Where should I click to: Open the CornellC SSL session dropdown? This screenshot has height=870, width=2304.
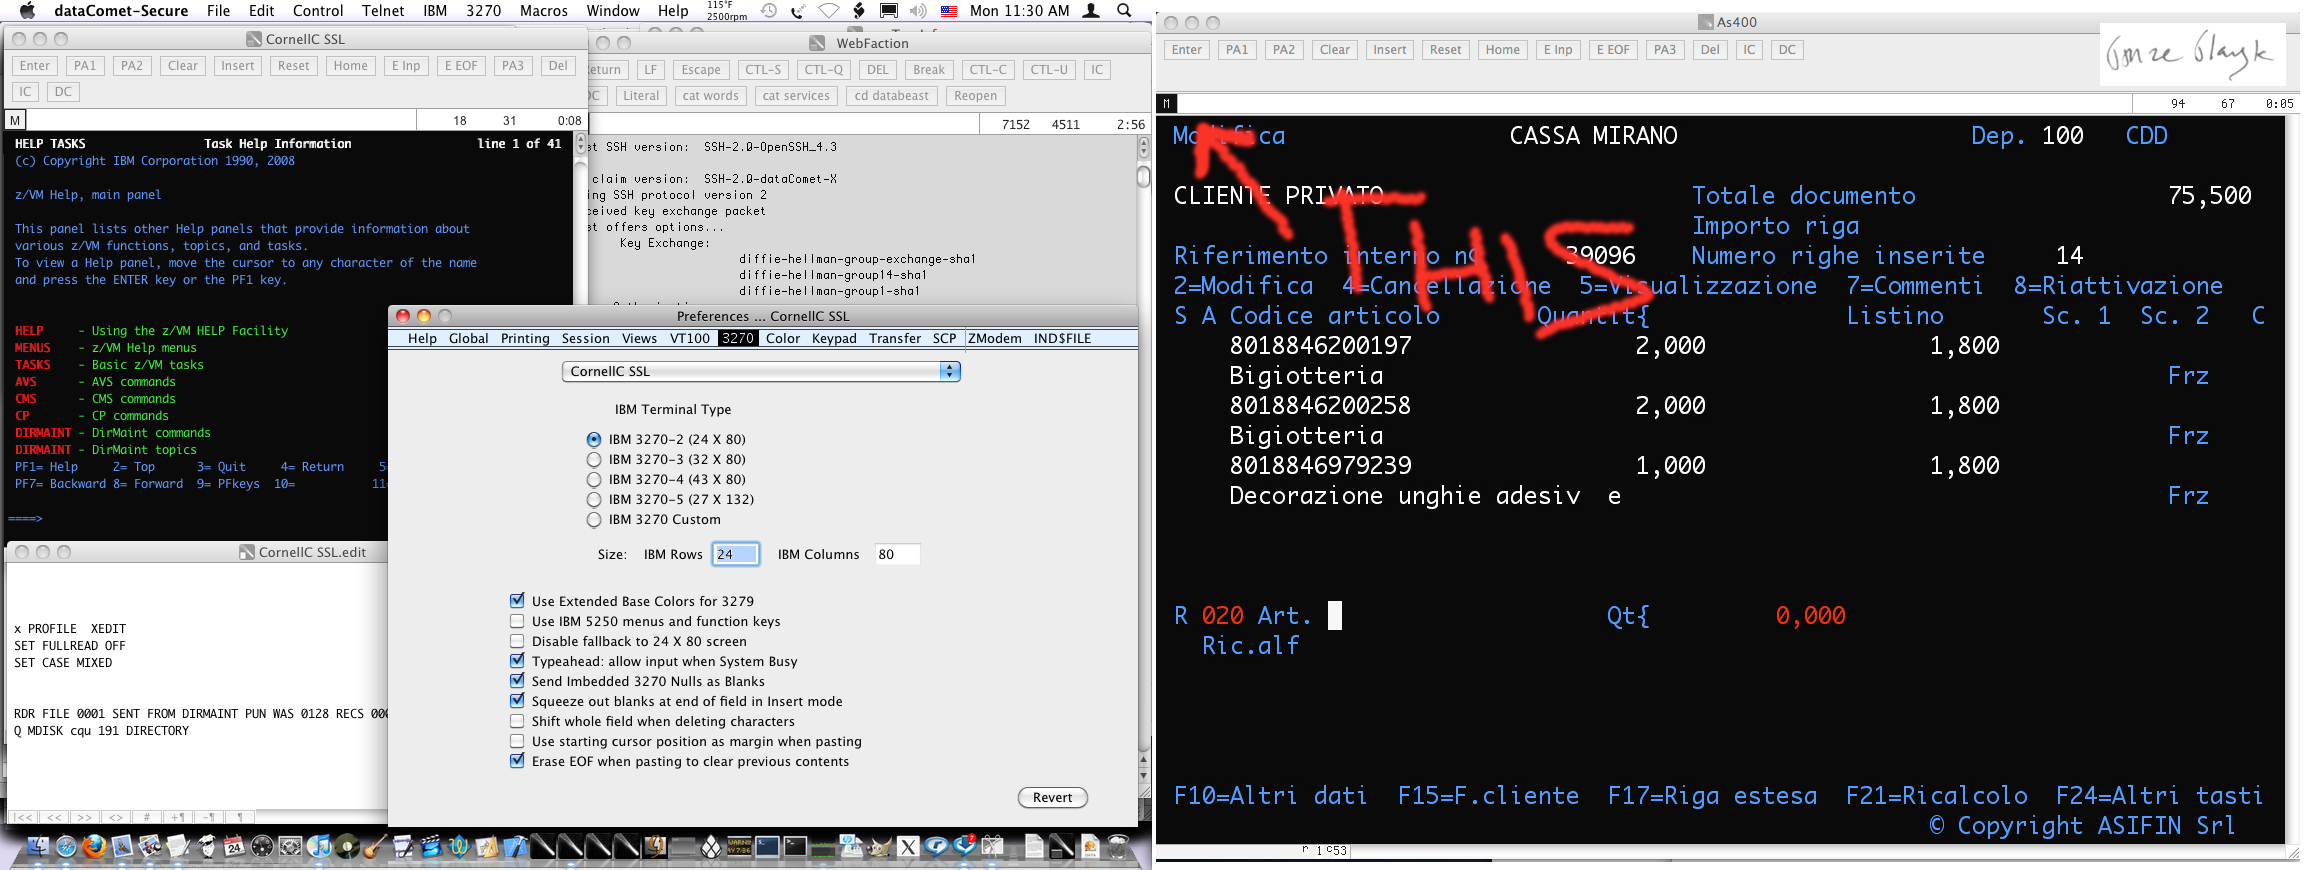point(761,371)
